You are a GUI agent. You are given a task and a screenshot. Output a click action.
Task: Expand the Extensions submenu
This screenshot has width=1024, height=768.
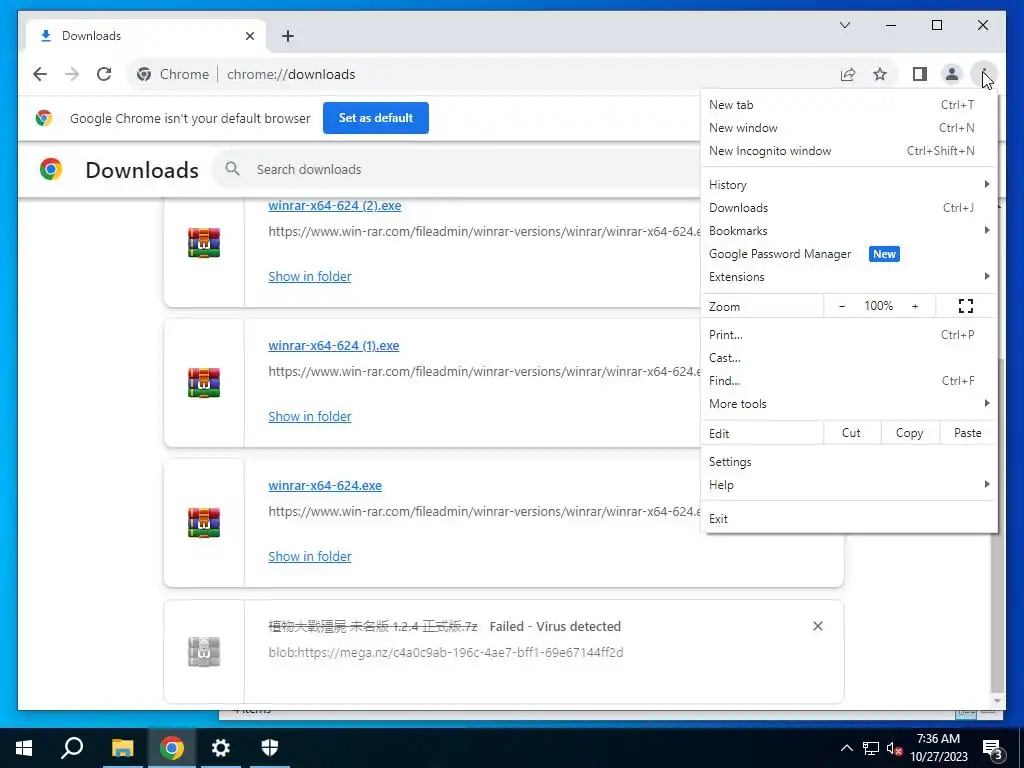point(848,277)
